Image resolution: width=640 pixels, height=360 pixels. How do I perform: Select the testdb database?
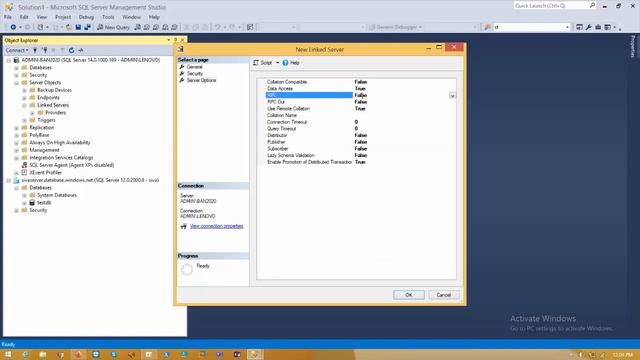44,203
